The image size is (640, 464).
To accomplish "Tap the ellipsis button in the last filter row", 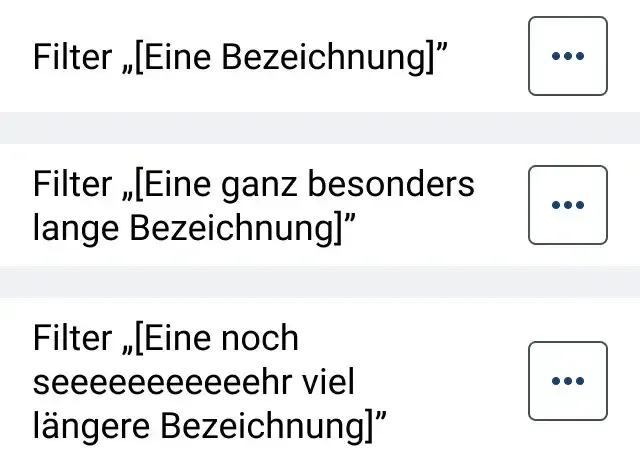I will [x=568, y=381].
